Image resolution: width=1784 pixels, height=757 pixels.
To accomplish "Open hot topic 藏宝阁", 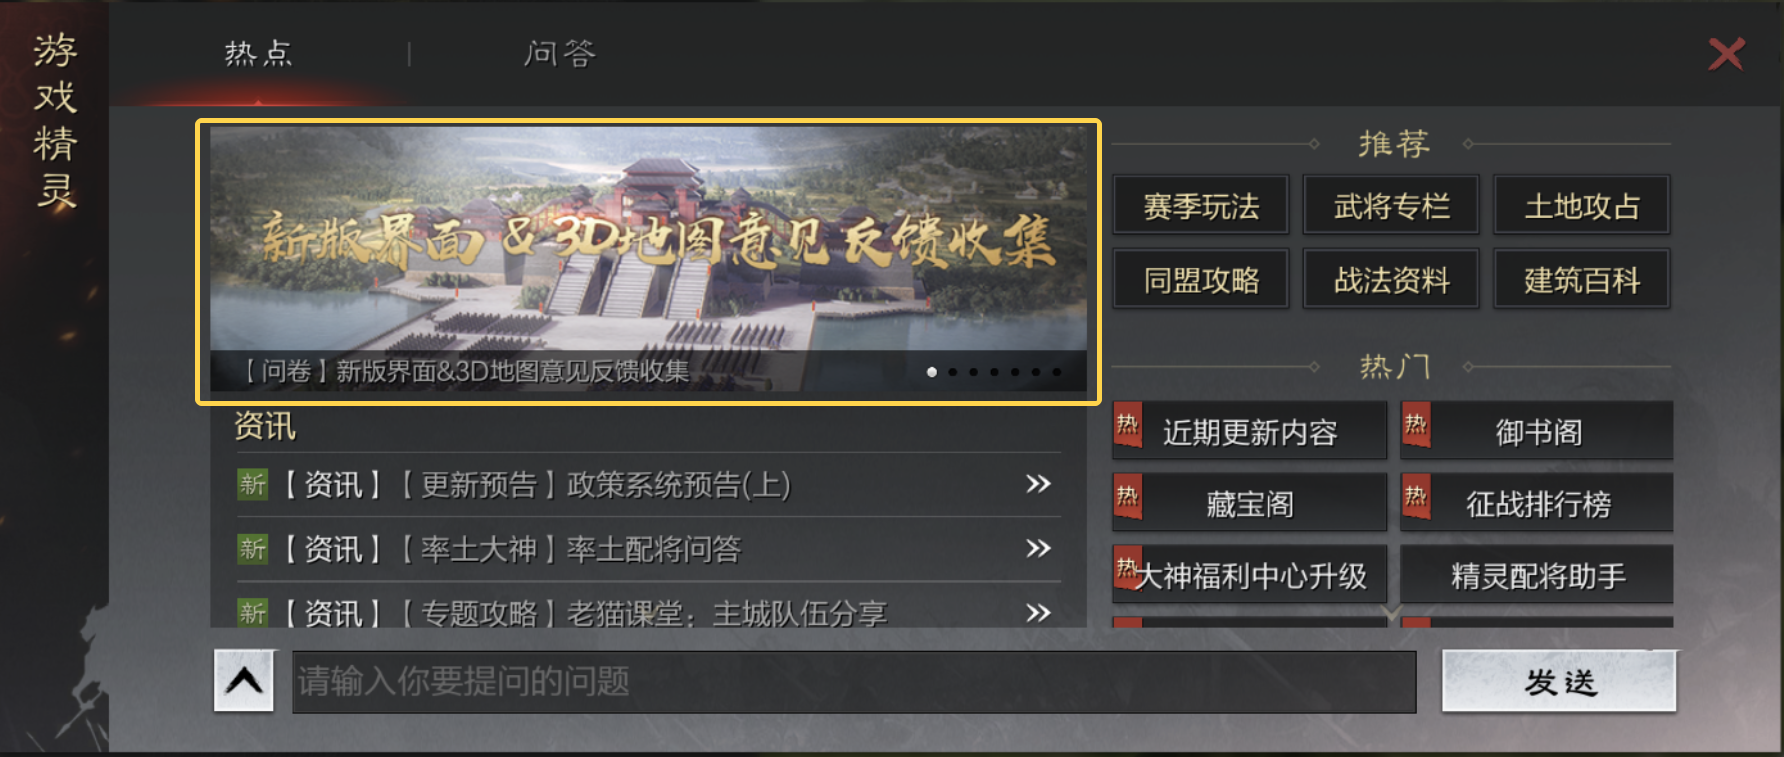I will [1250, 503].
